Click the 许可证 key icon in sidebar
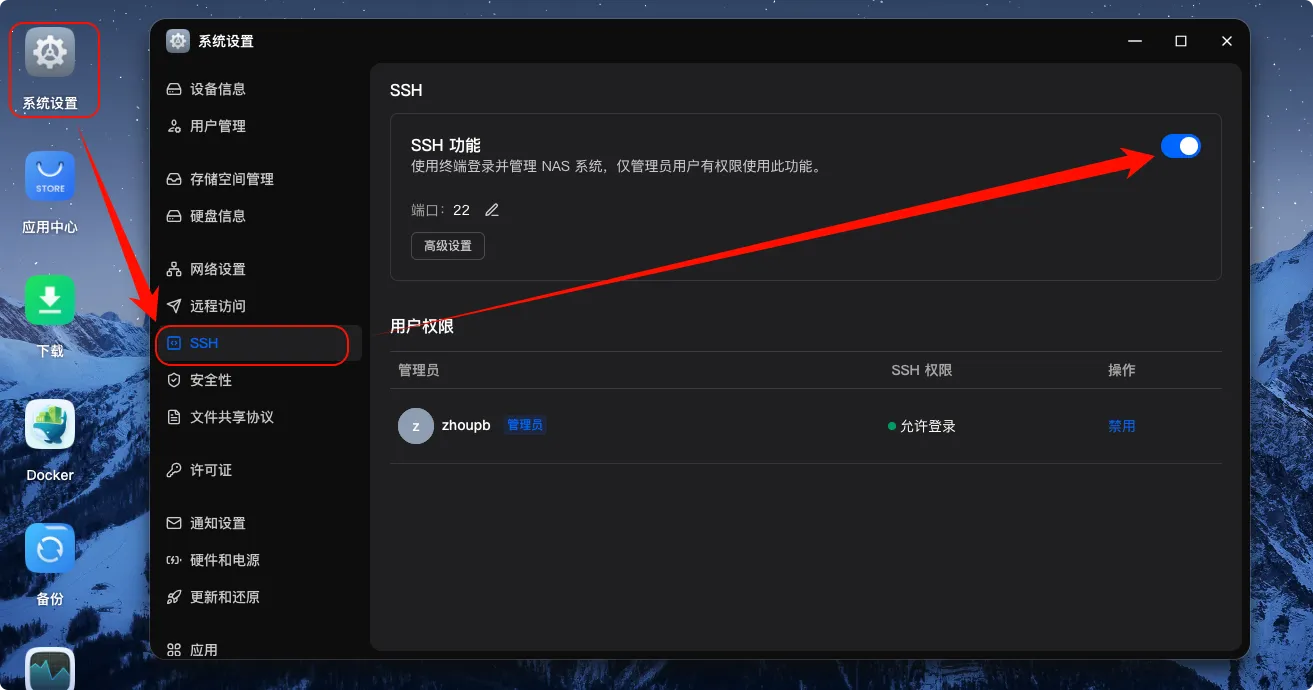Image resolution: width=1313 pixels, height=690 pixels. (x=173, y=470)
